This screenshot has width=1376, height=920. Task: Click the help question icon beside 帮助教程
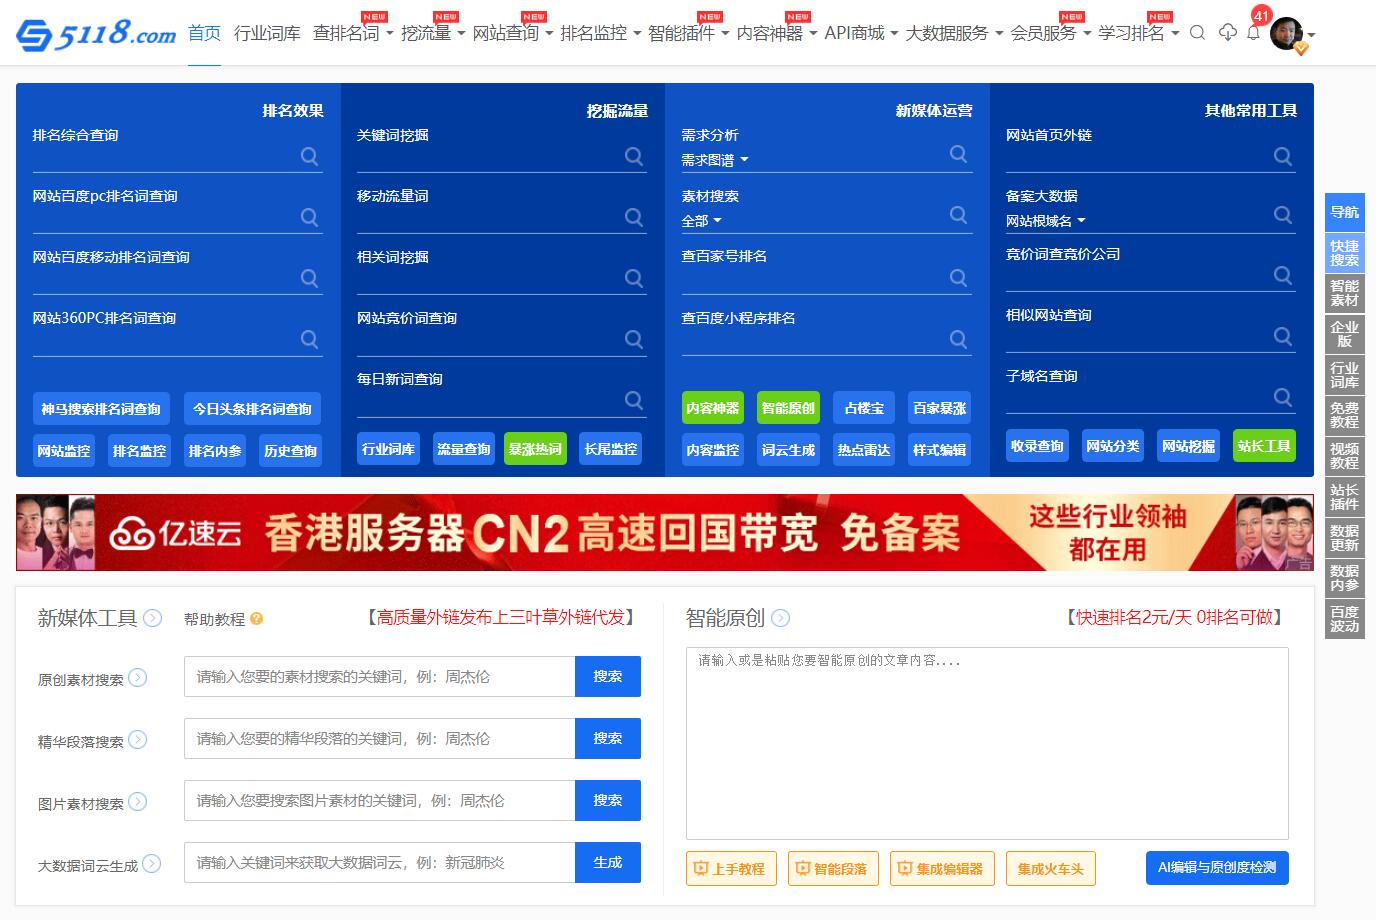click(257, 619)
